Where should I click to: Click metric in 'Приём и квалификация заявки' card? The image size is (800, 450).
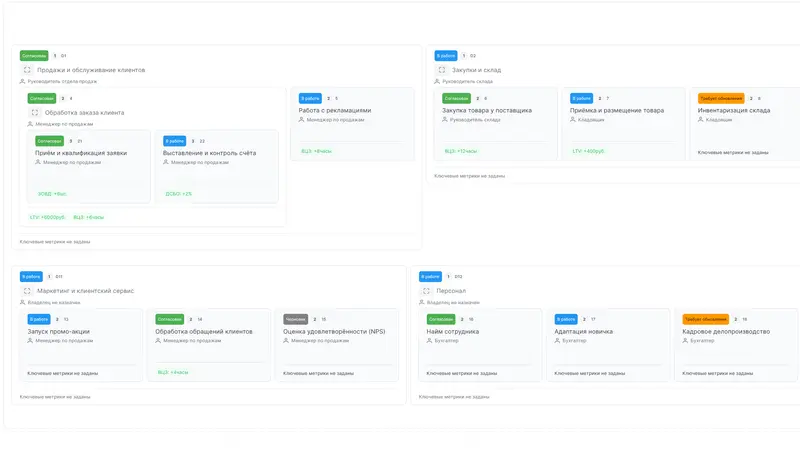[x=52, y=194]
